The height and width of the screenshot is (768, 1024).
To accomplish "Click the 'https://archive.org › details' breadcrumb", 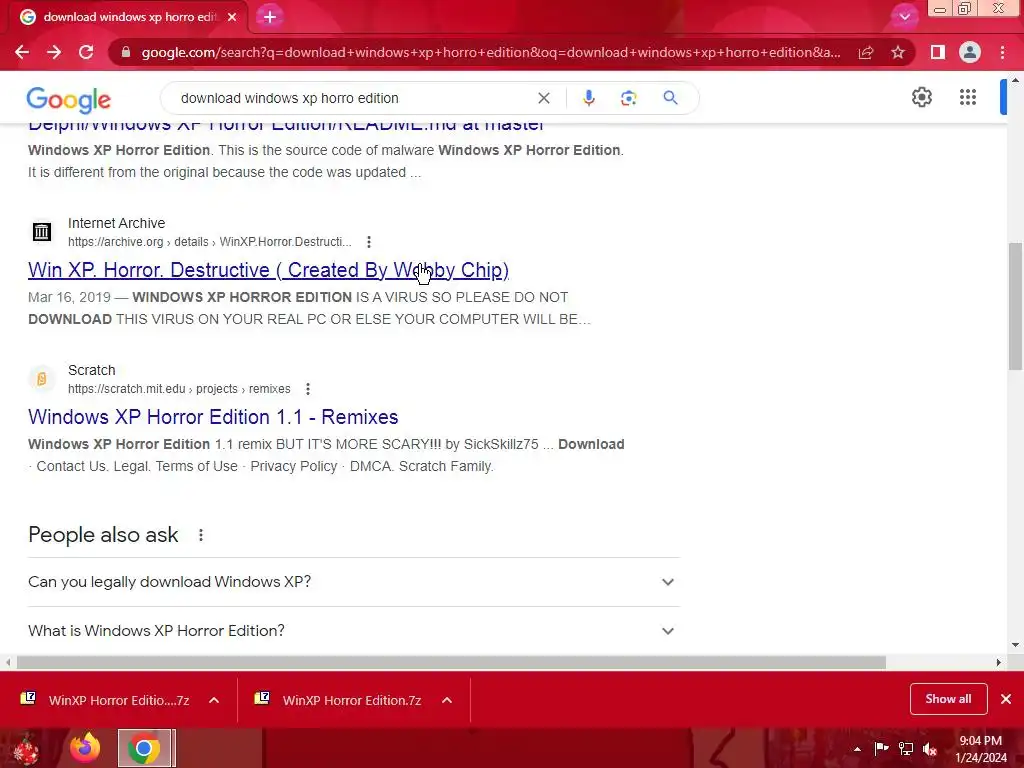I will point(209,242).
